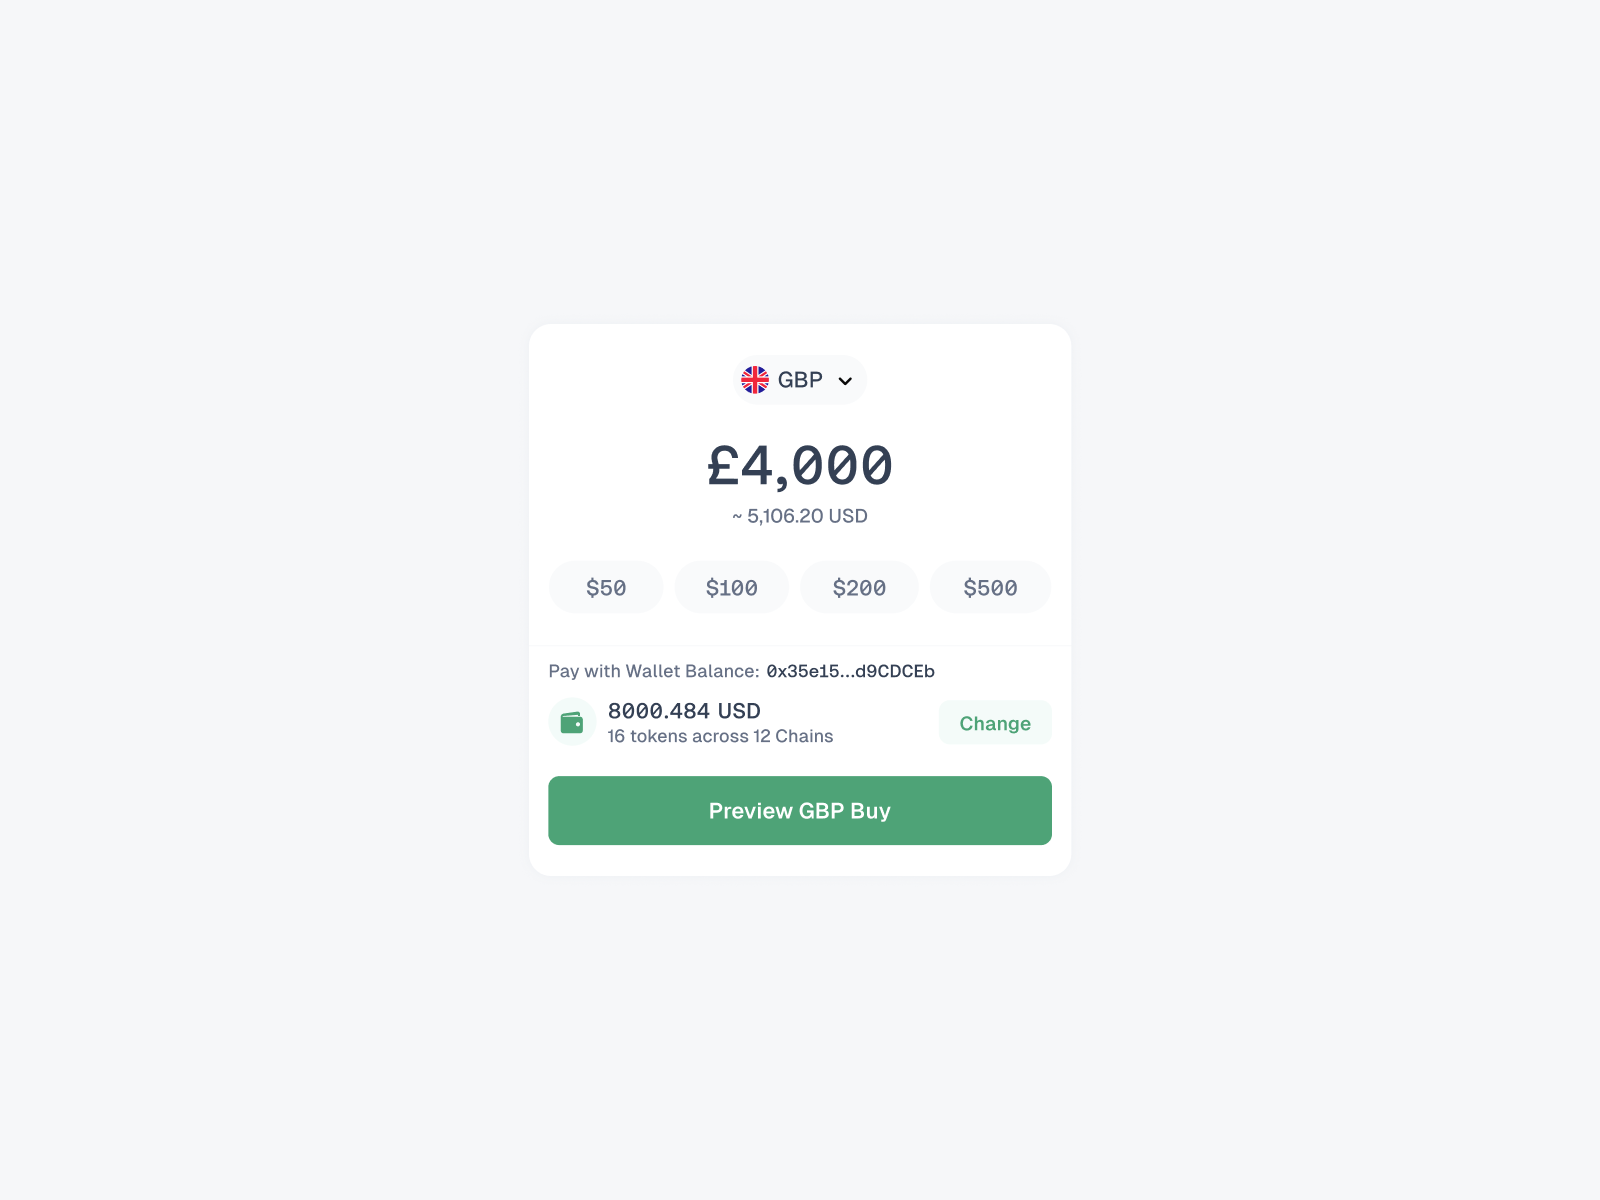Click the 16 tokens across 12 Chains text
Viewport: 1600px width, 1200px height.
tap(719, 736)
